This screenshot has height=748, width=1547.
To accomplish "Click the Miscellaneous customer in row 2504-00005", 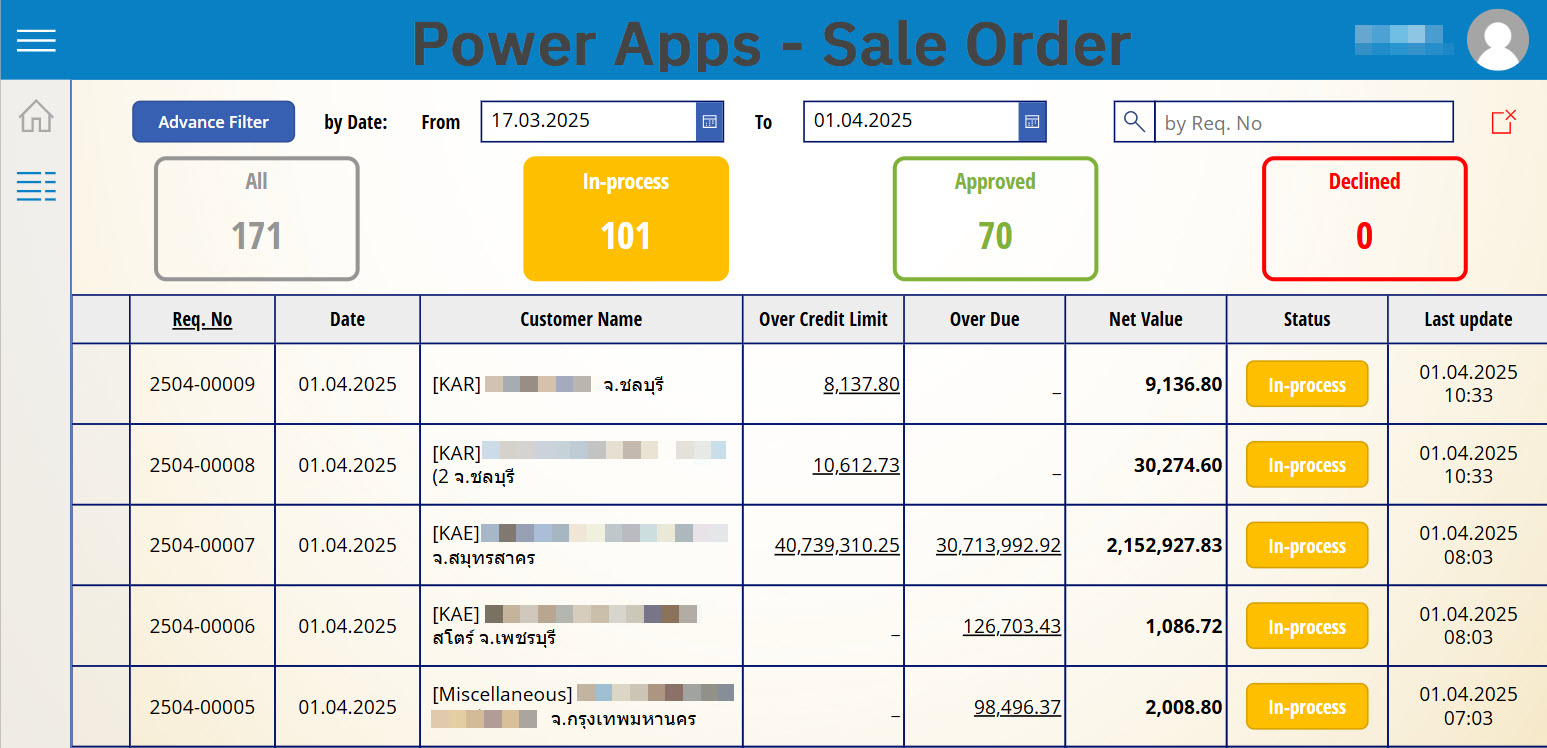I will 583,706.
